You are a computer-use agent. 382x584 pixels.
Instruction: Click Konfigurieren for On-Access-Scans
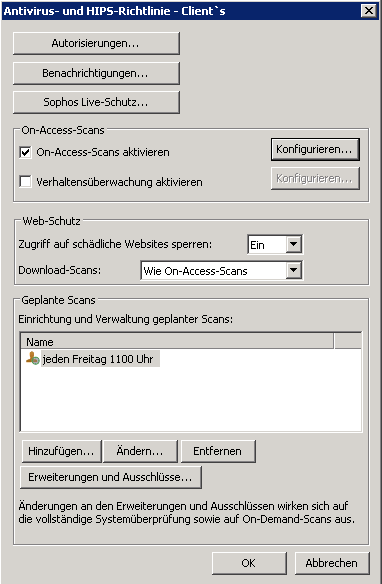pyautogui.click(x=315, y=149)
